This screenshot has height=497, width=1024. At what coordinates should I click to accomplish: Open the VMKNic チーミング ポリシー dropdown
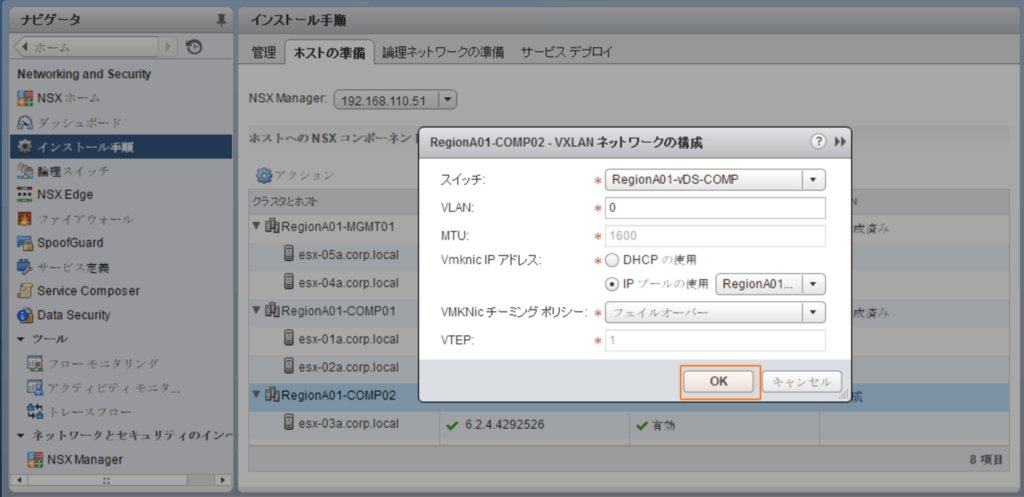pos(715,312)
